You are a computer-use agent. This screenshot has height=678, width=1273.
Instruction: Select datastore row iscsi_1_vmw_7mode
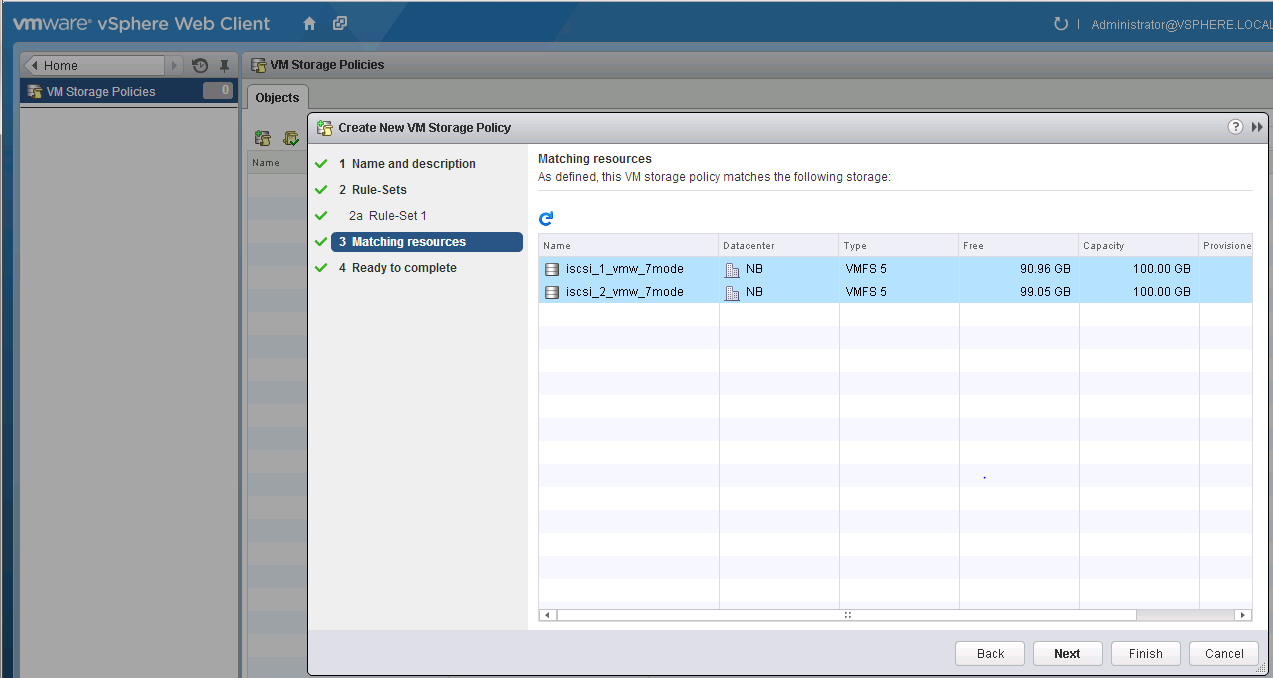click(x=895, y=269)
